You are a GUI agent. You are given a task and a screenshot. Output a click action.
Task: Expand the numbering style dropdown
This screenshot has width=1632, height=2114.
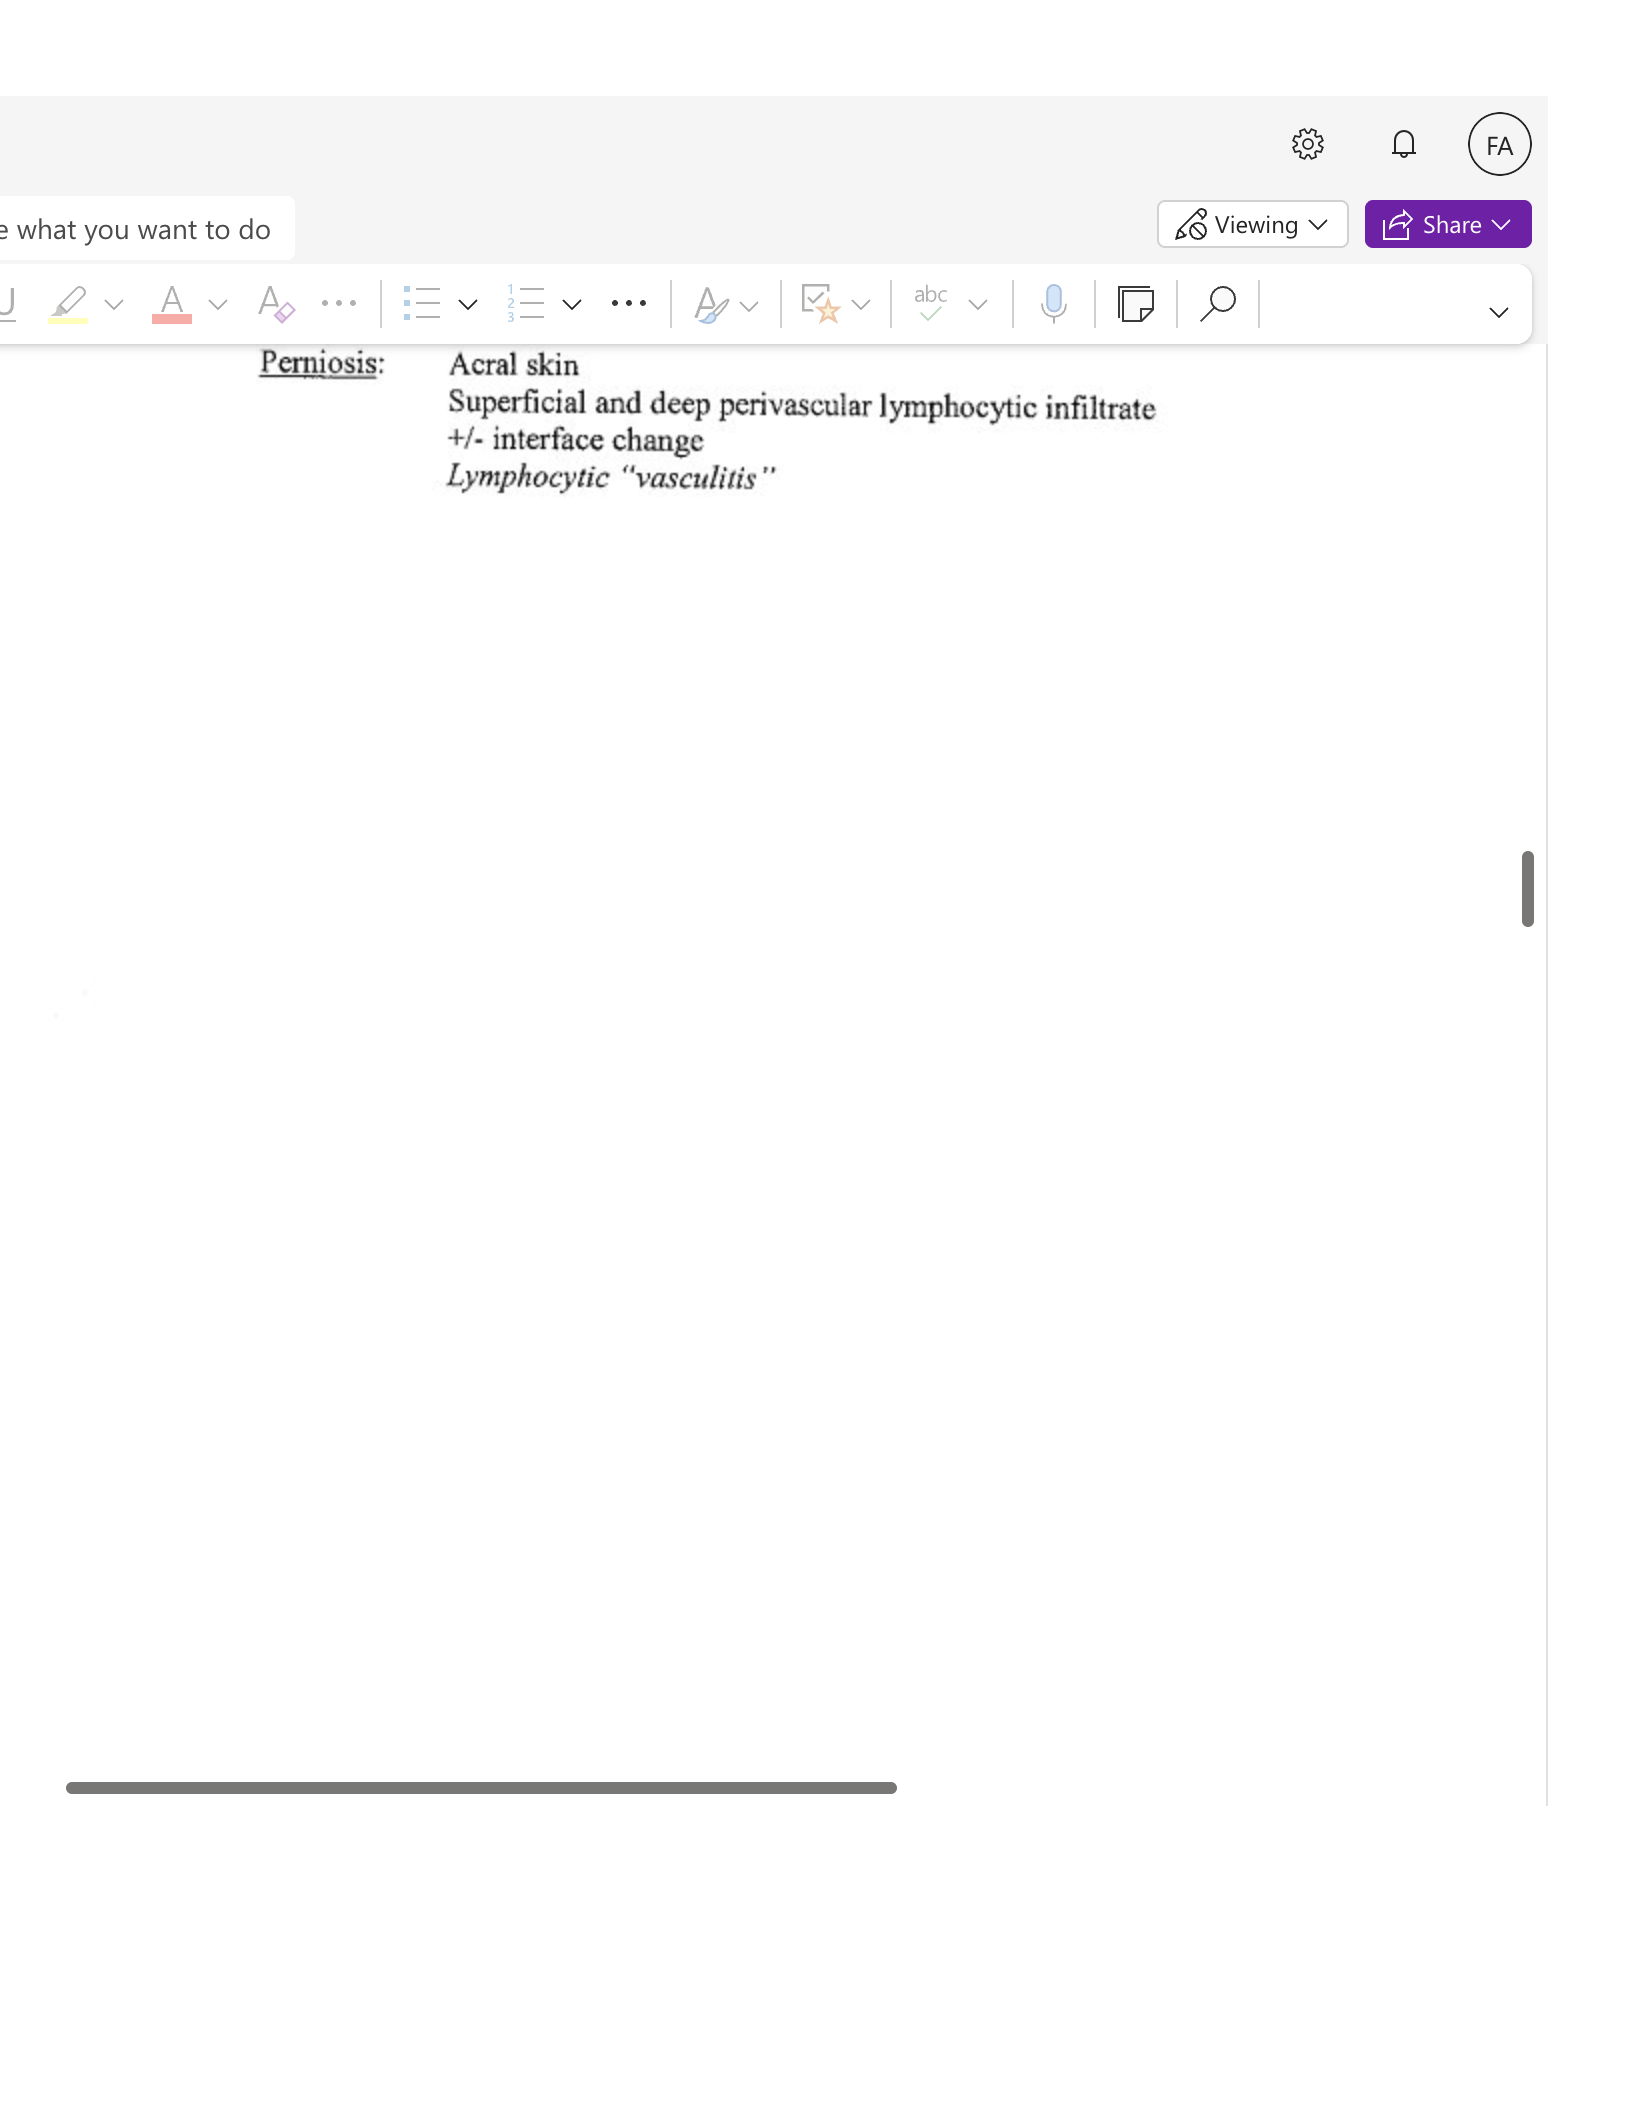(x=571, y=304)
